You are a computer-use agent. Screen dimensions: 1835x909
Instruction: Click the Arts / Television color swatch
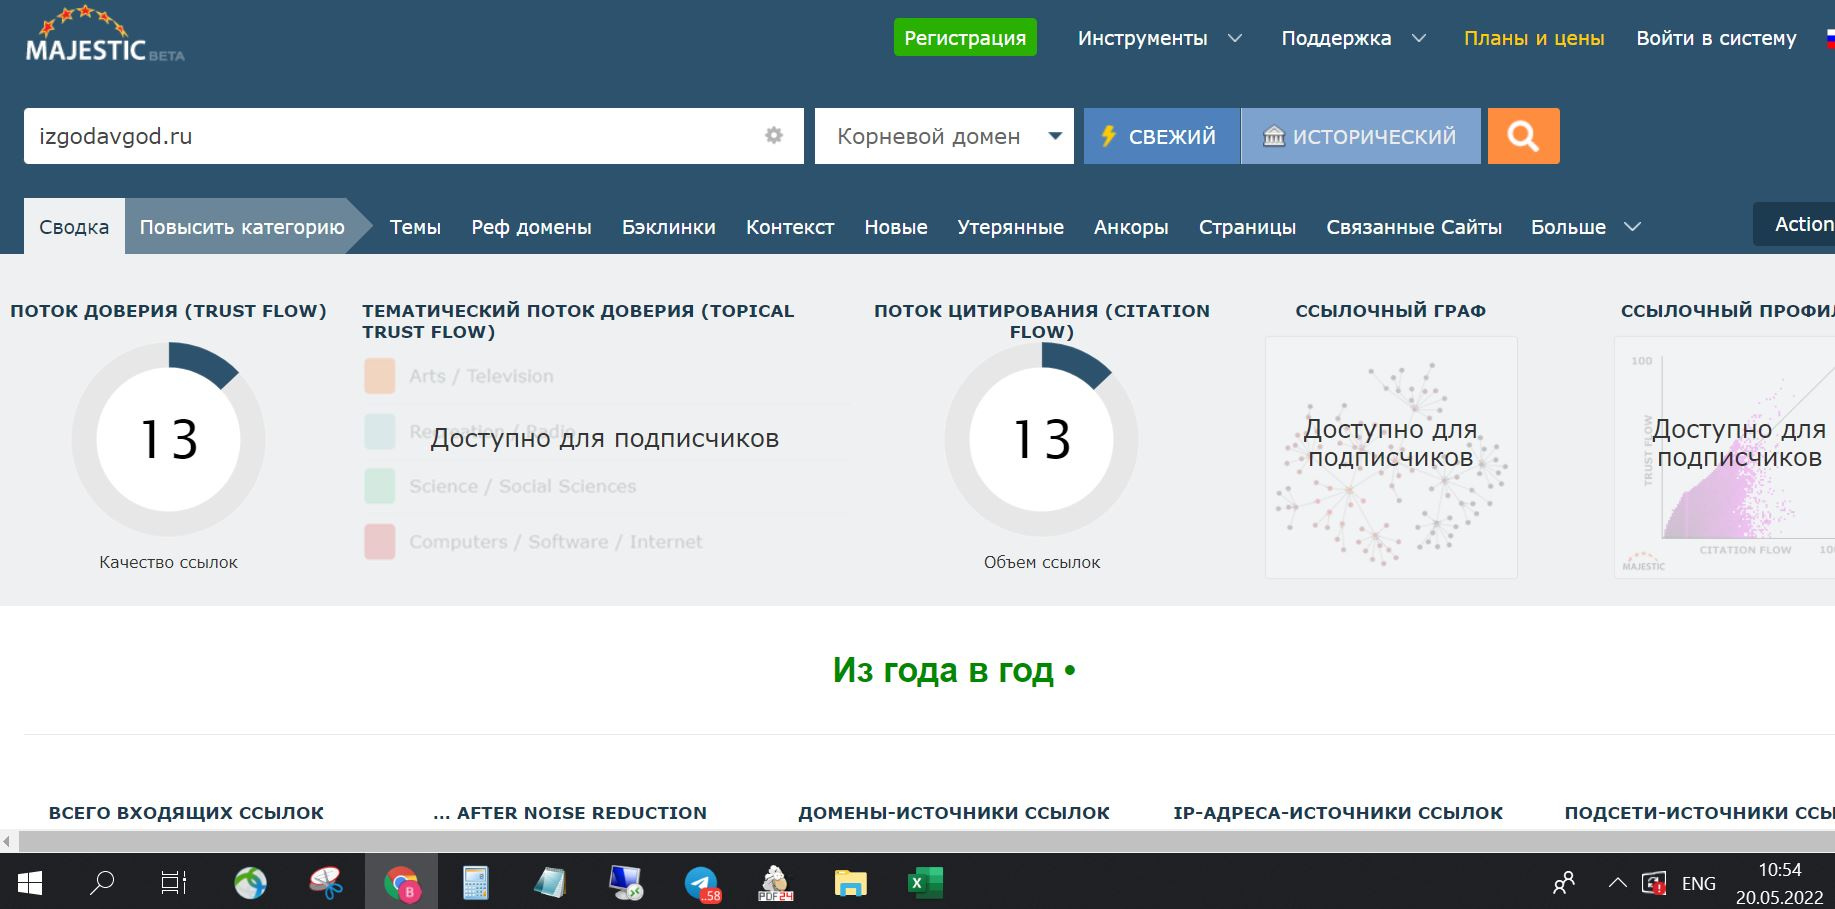point(380,376)
